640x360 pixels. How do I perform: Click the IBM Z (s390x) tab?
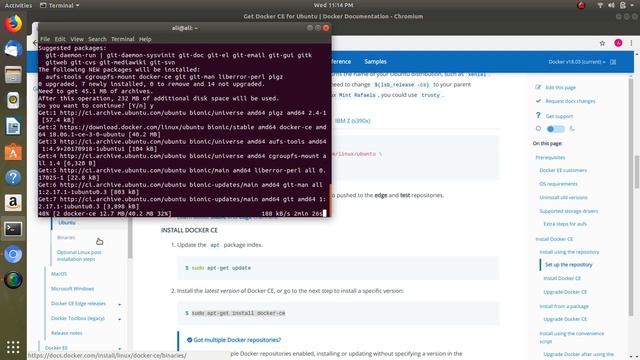coord(352,121)
